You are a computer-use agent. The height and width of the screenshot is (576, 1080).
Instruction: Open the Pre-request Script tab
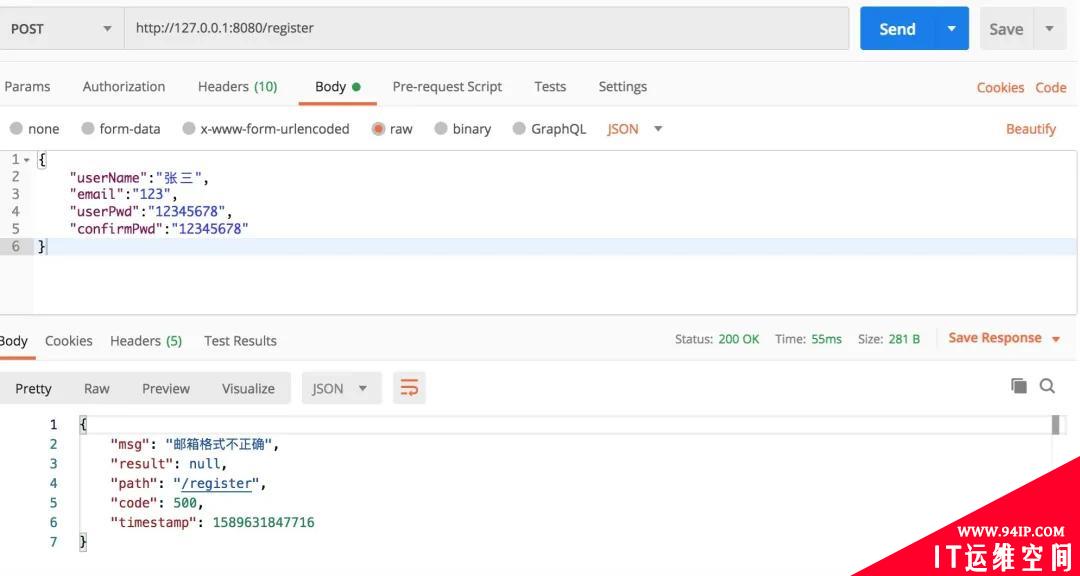point(447,87)
